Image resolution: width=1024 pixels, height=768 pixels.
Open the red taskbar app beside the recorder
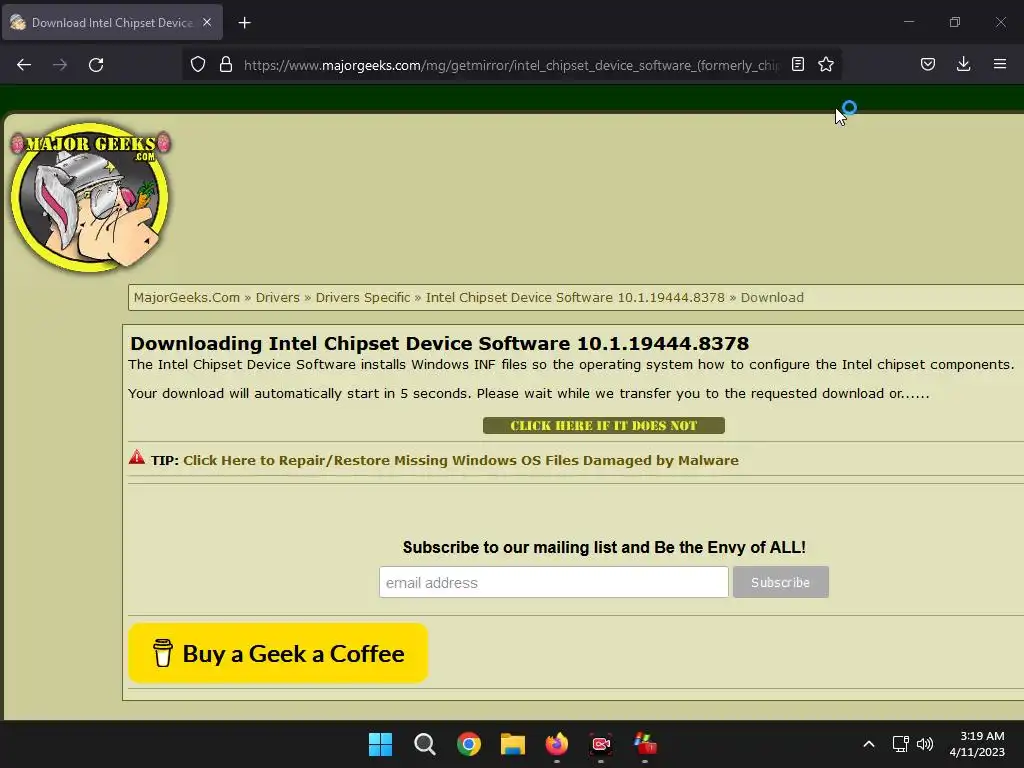(645, 744)
